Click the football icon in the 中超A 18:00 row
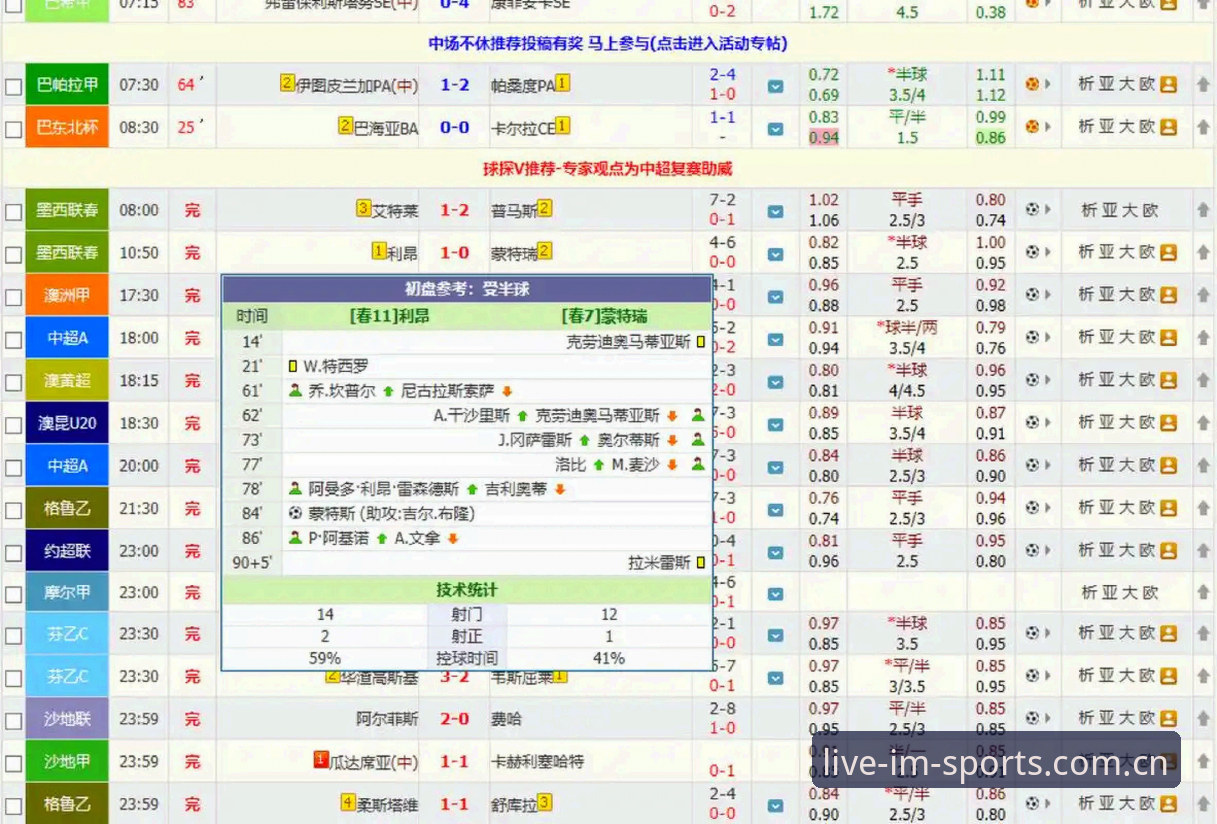The height and width of the screenshot is (824, 1217). click(x=1032, y=337)
